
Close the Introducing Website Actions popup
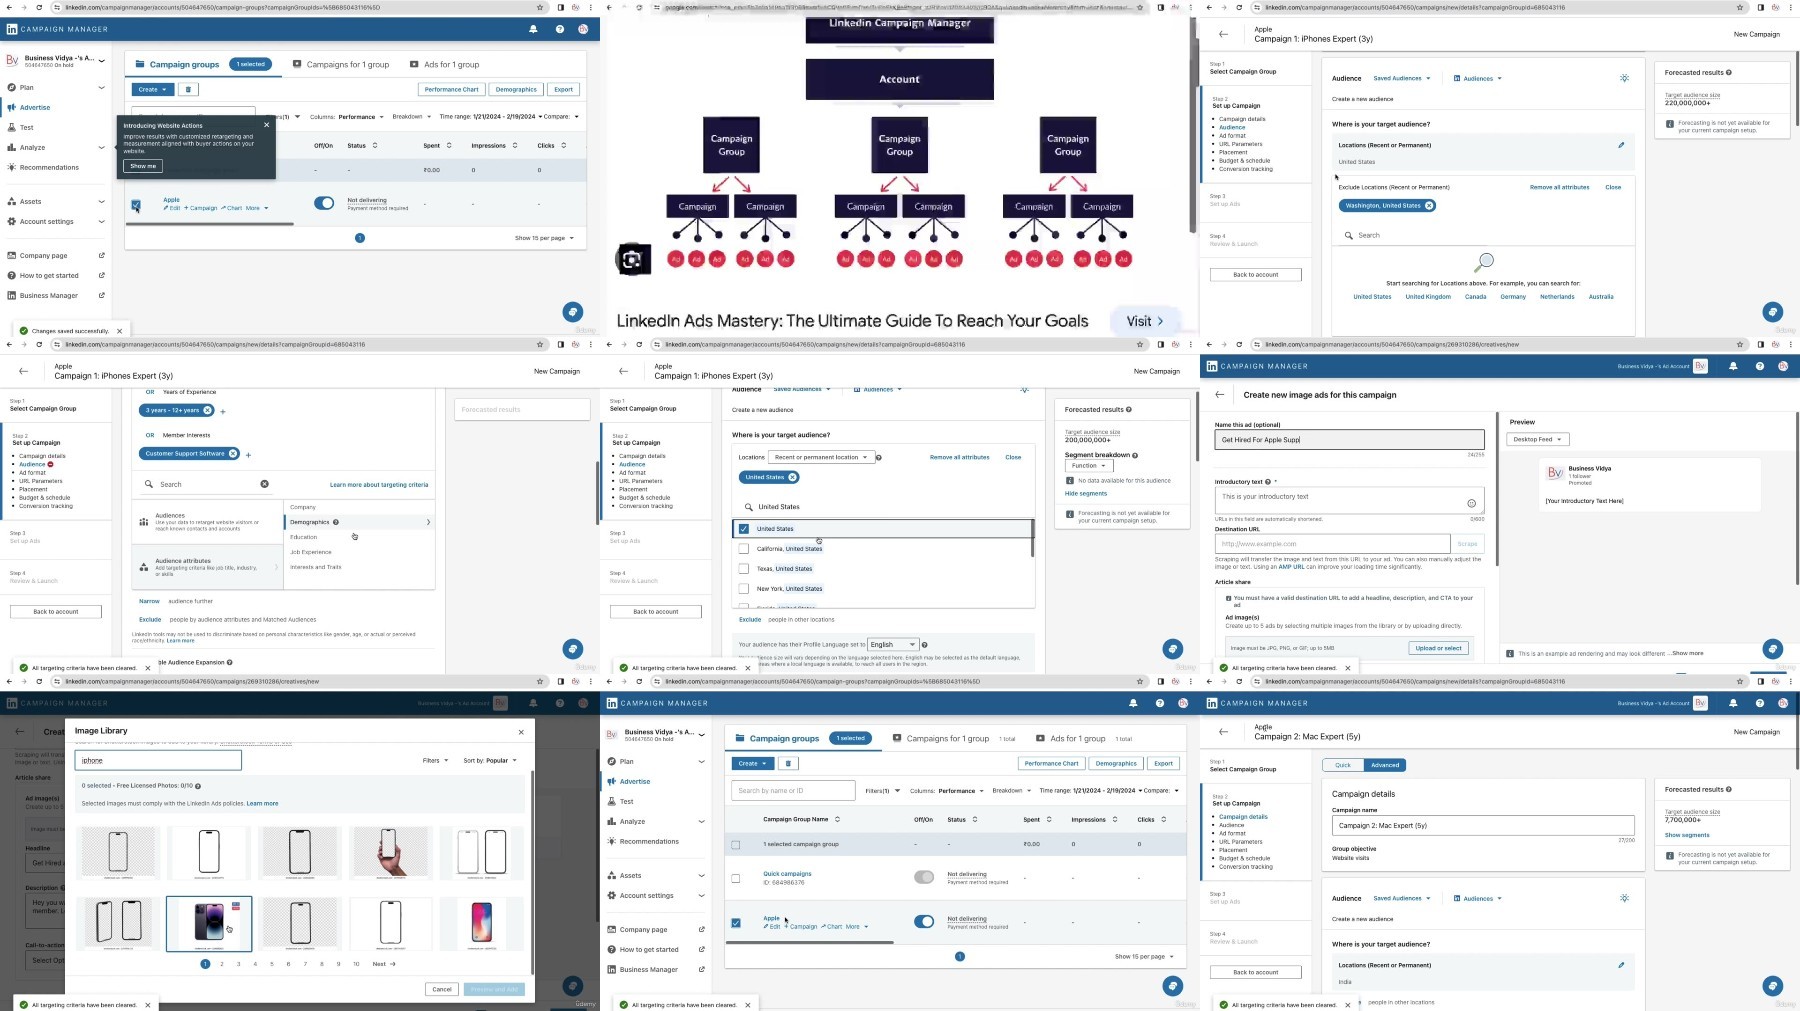267,125
